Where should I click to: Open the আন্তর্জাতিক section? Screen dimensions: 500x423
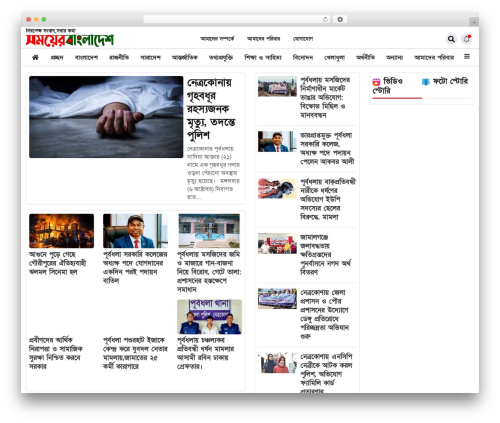coord(185,58)
